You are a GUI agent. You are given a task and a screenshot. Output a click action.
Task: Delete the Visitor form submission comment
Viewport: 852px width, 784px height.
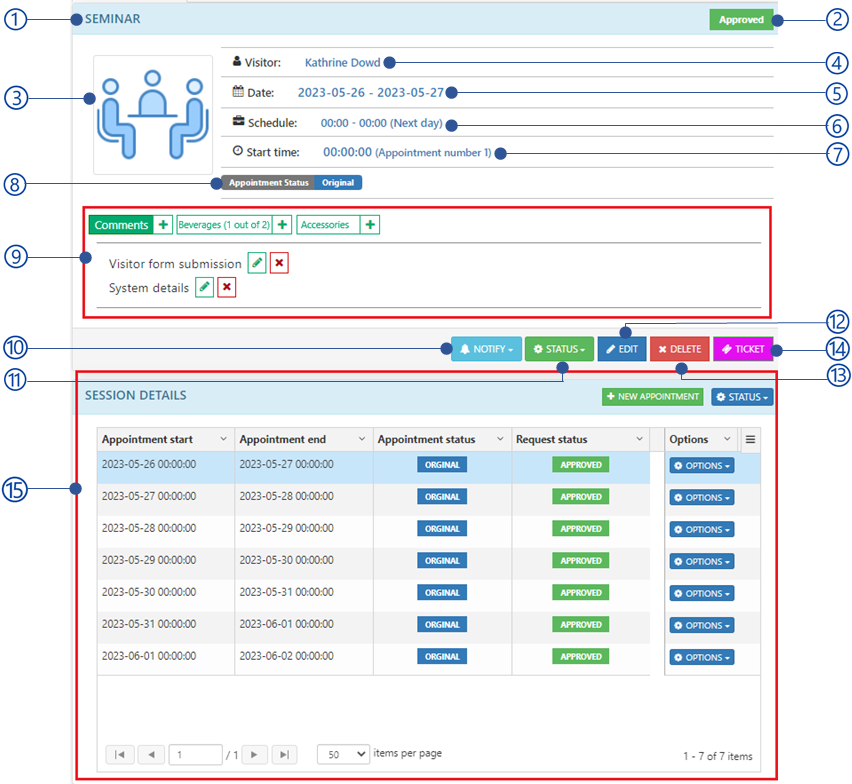[x=281, y=263]
